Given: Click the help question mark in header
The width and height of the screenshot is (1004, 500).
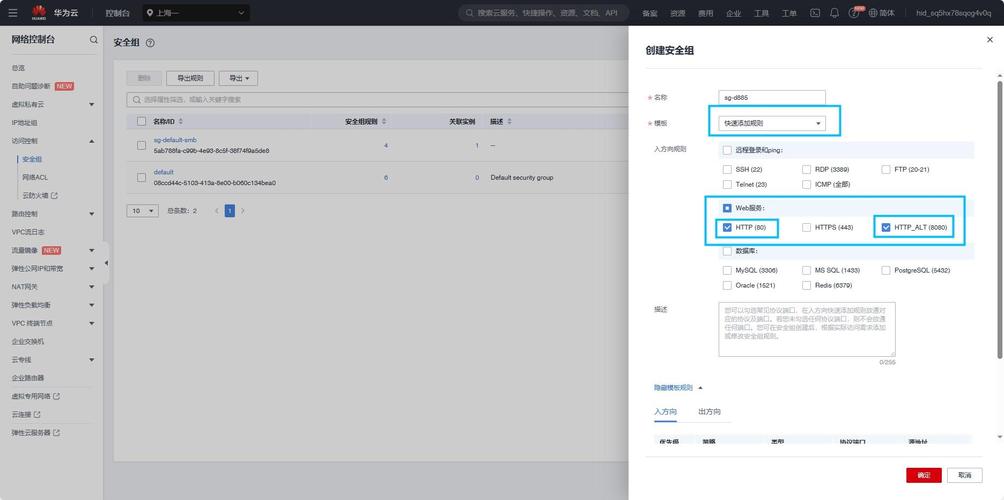Looking at the screenshot, I should tap(854, 14).
